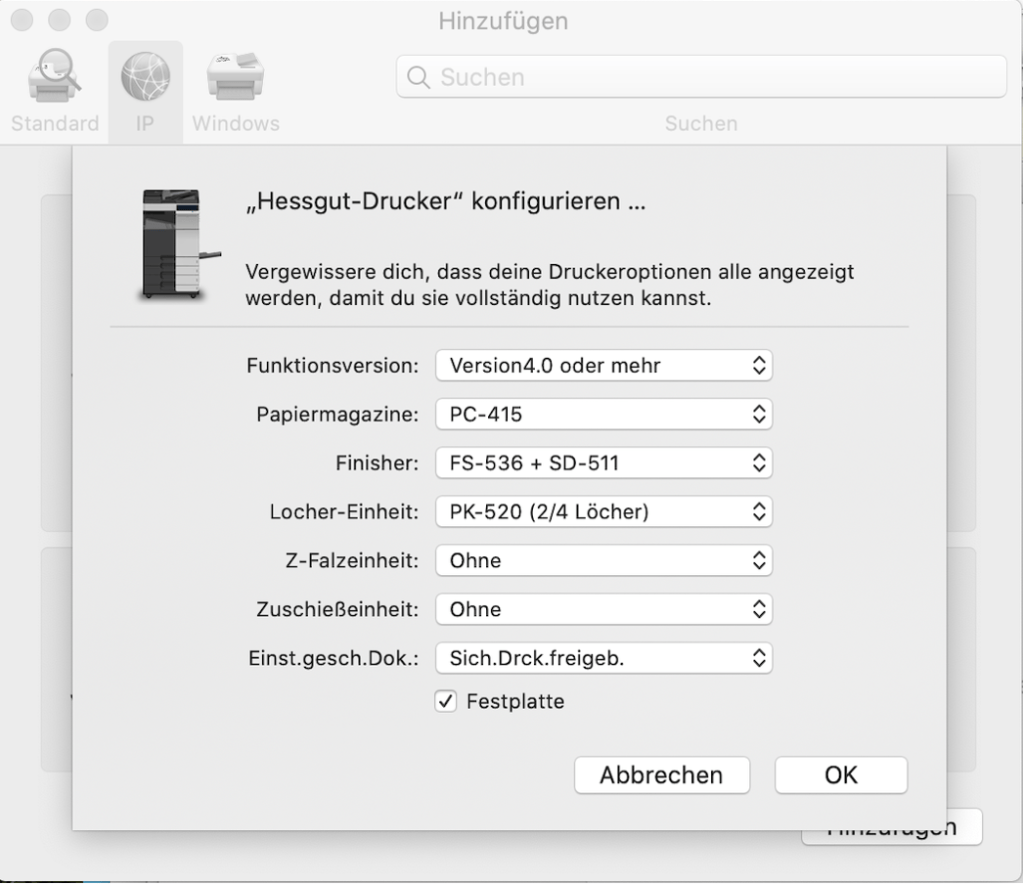Screen dimensions: 1023x884
Task: Click the zoom window button in title bar
Action: coord(96,20)
